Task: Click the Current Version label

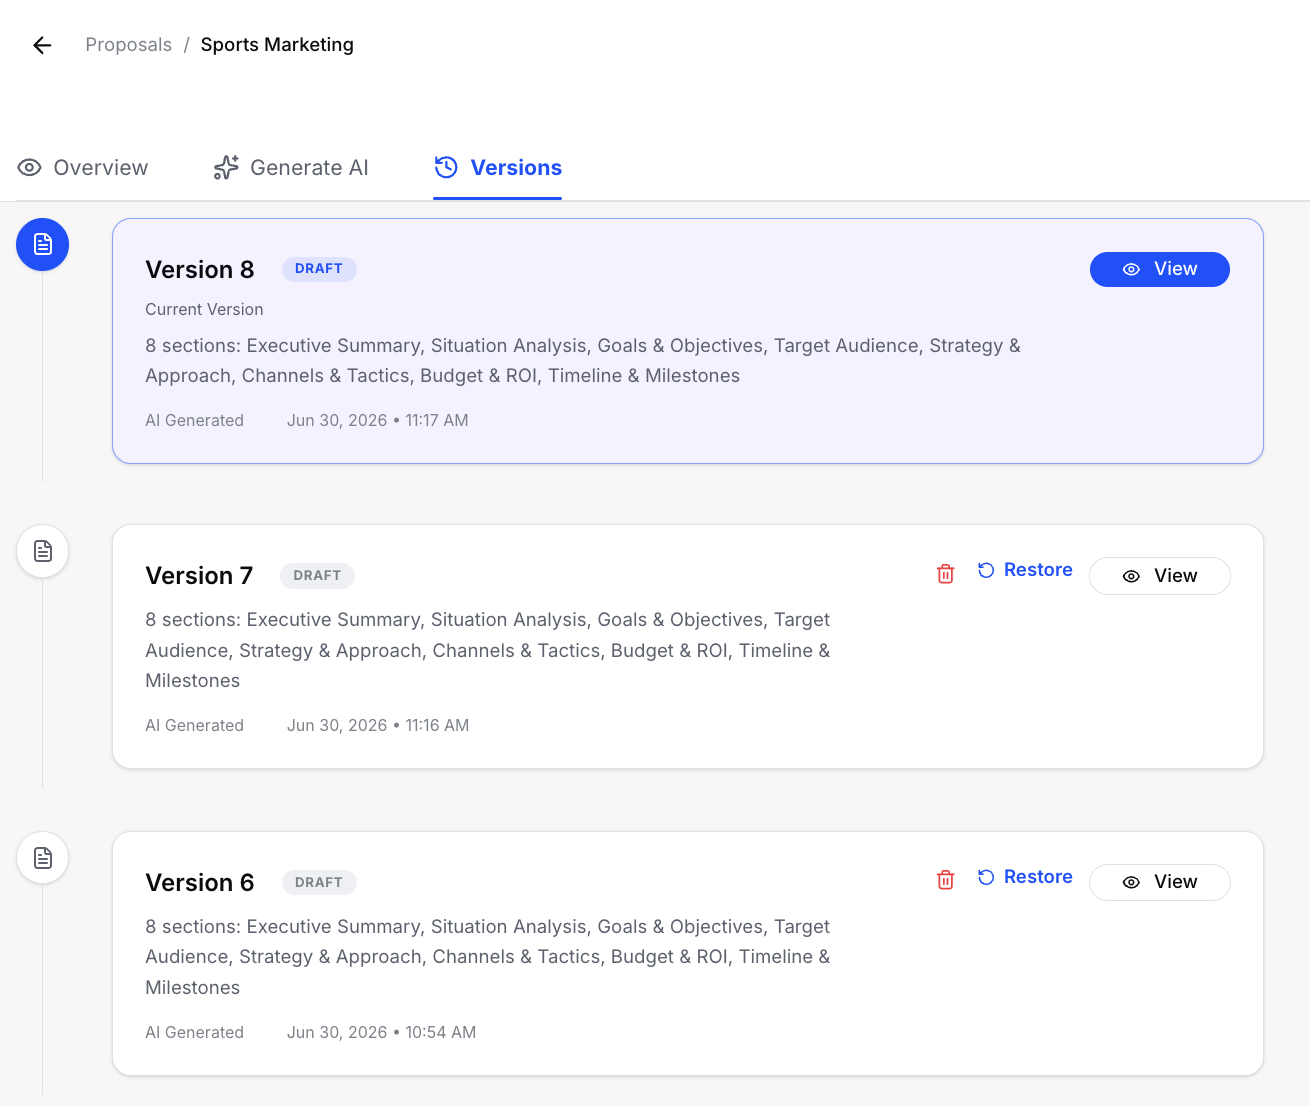Action: click(204, 310)
